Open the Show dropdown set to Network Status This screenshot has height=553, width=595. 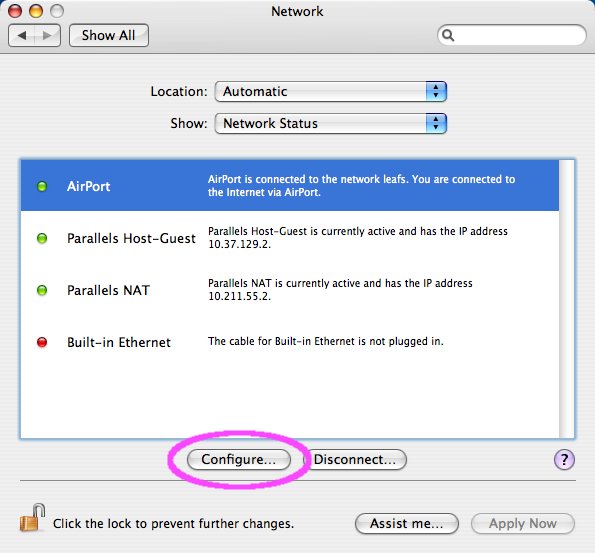tap(331, 123)
